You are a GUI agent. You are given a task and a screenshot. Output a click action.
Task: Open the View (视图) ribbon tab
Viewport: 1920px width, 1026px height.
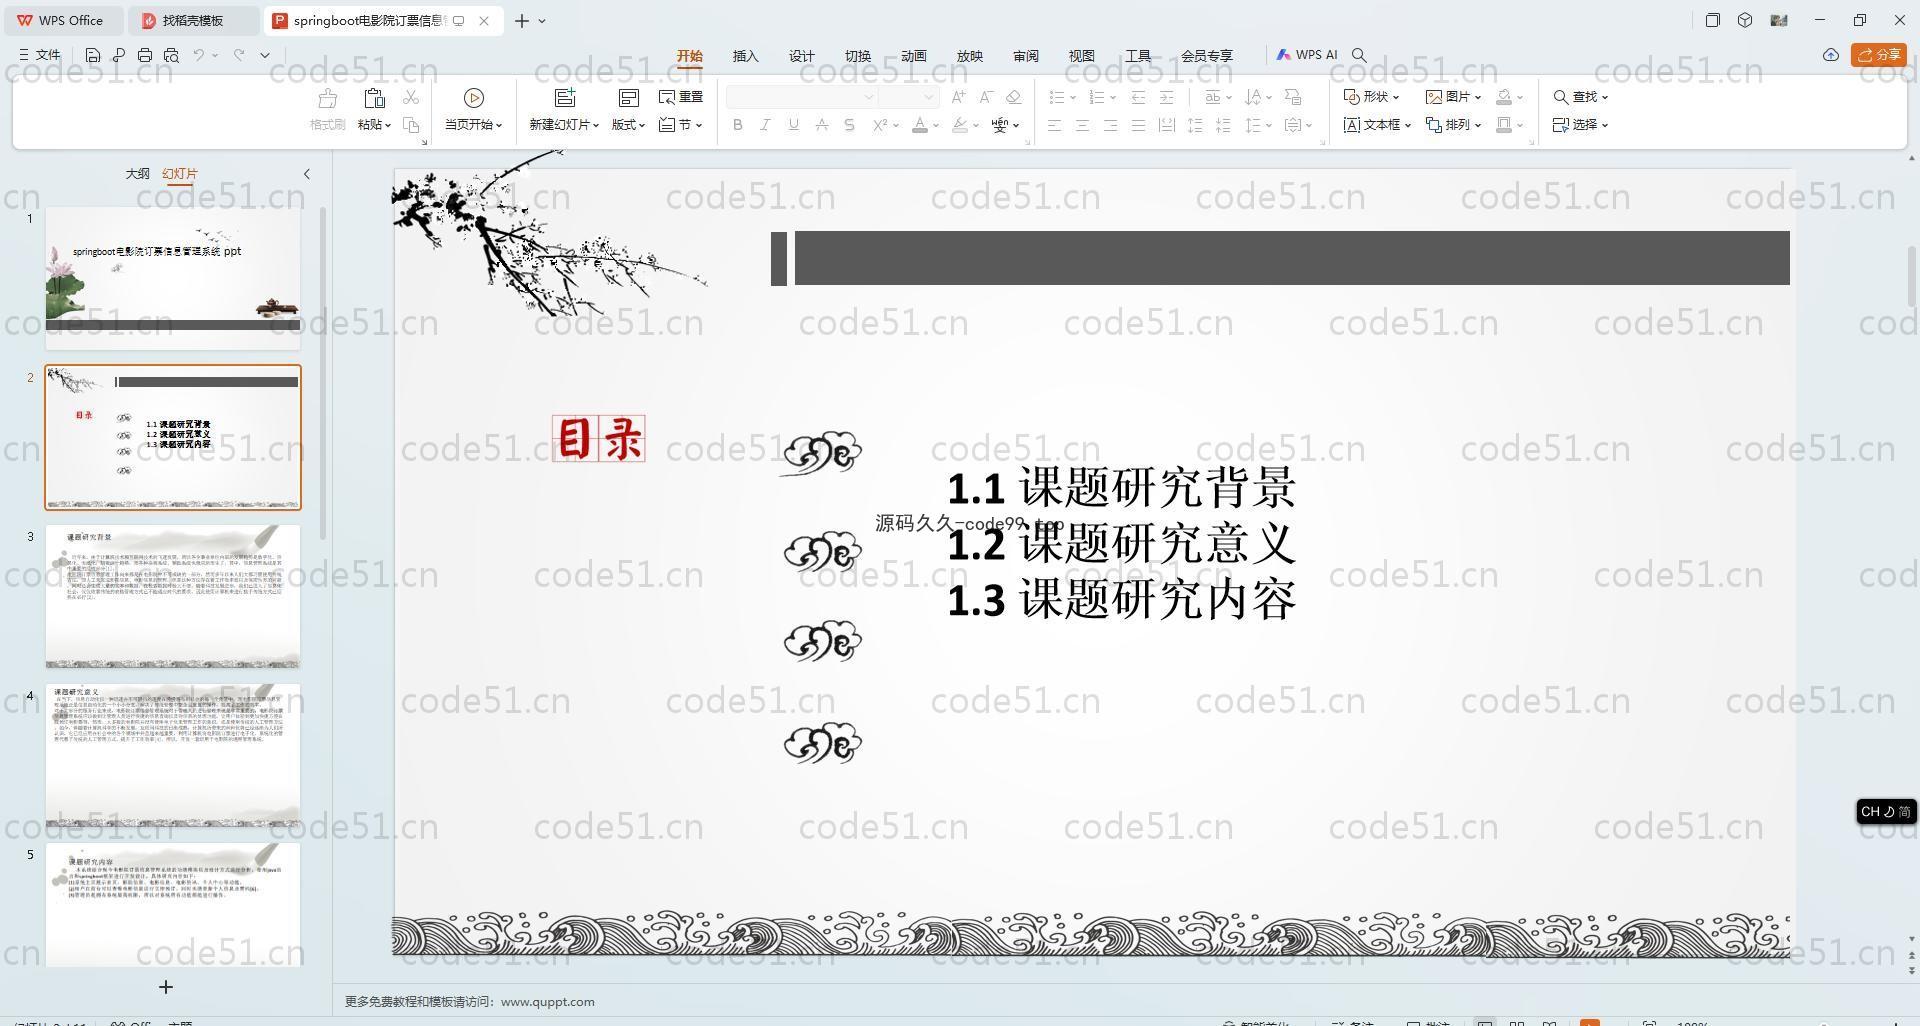(x=1082, y=56)
